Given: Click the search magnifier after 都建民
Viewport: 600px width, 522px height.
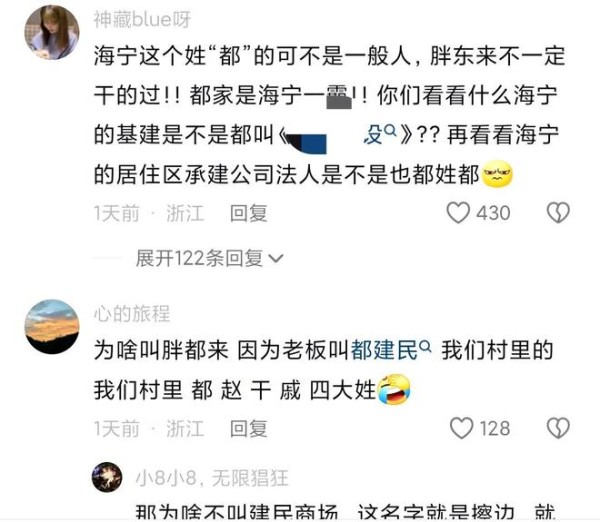Looking at the screenshot, I should [x=425, y=347].
